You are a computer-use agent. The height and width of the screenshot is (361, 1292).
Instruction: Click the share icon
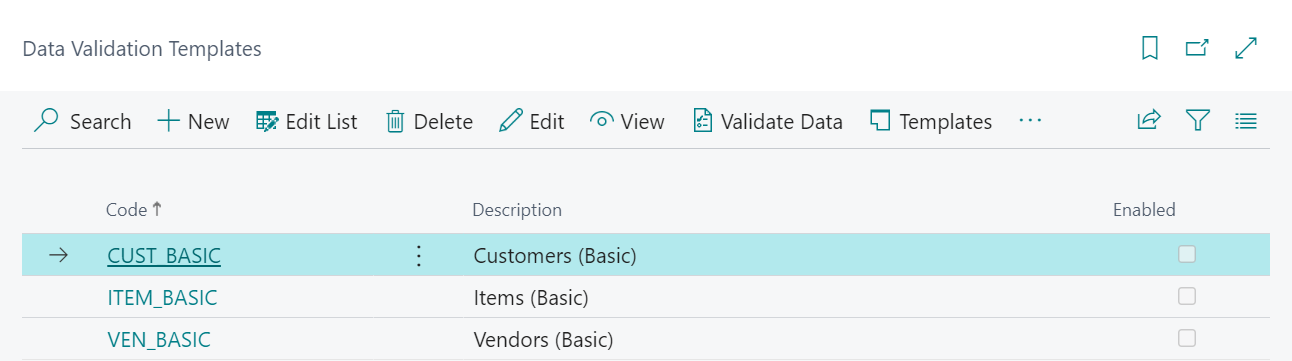pos(1149,121)
